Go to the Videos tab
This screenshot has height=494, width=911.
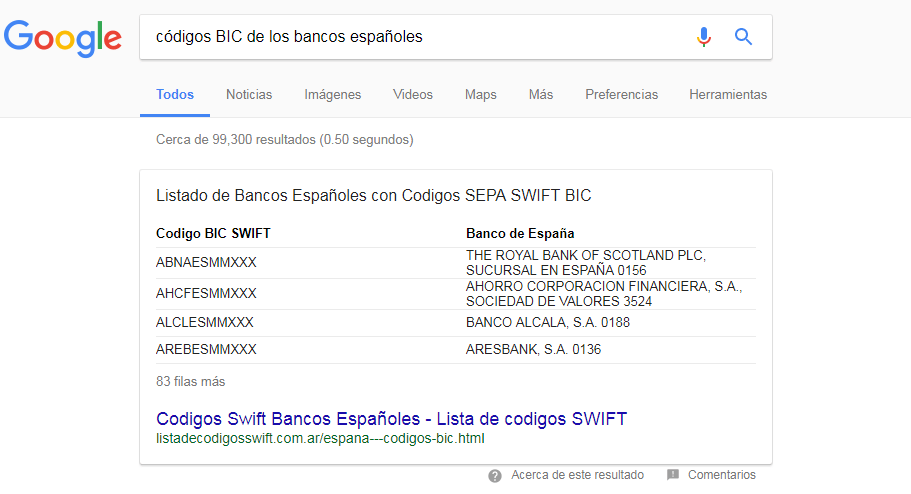point(413,94)
